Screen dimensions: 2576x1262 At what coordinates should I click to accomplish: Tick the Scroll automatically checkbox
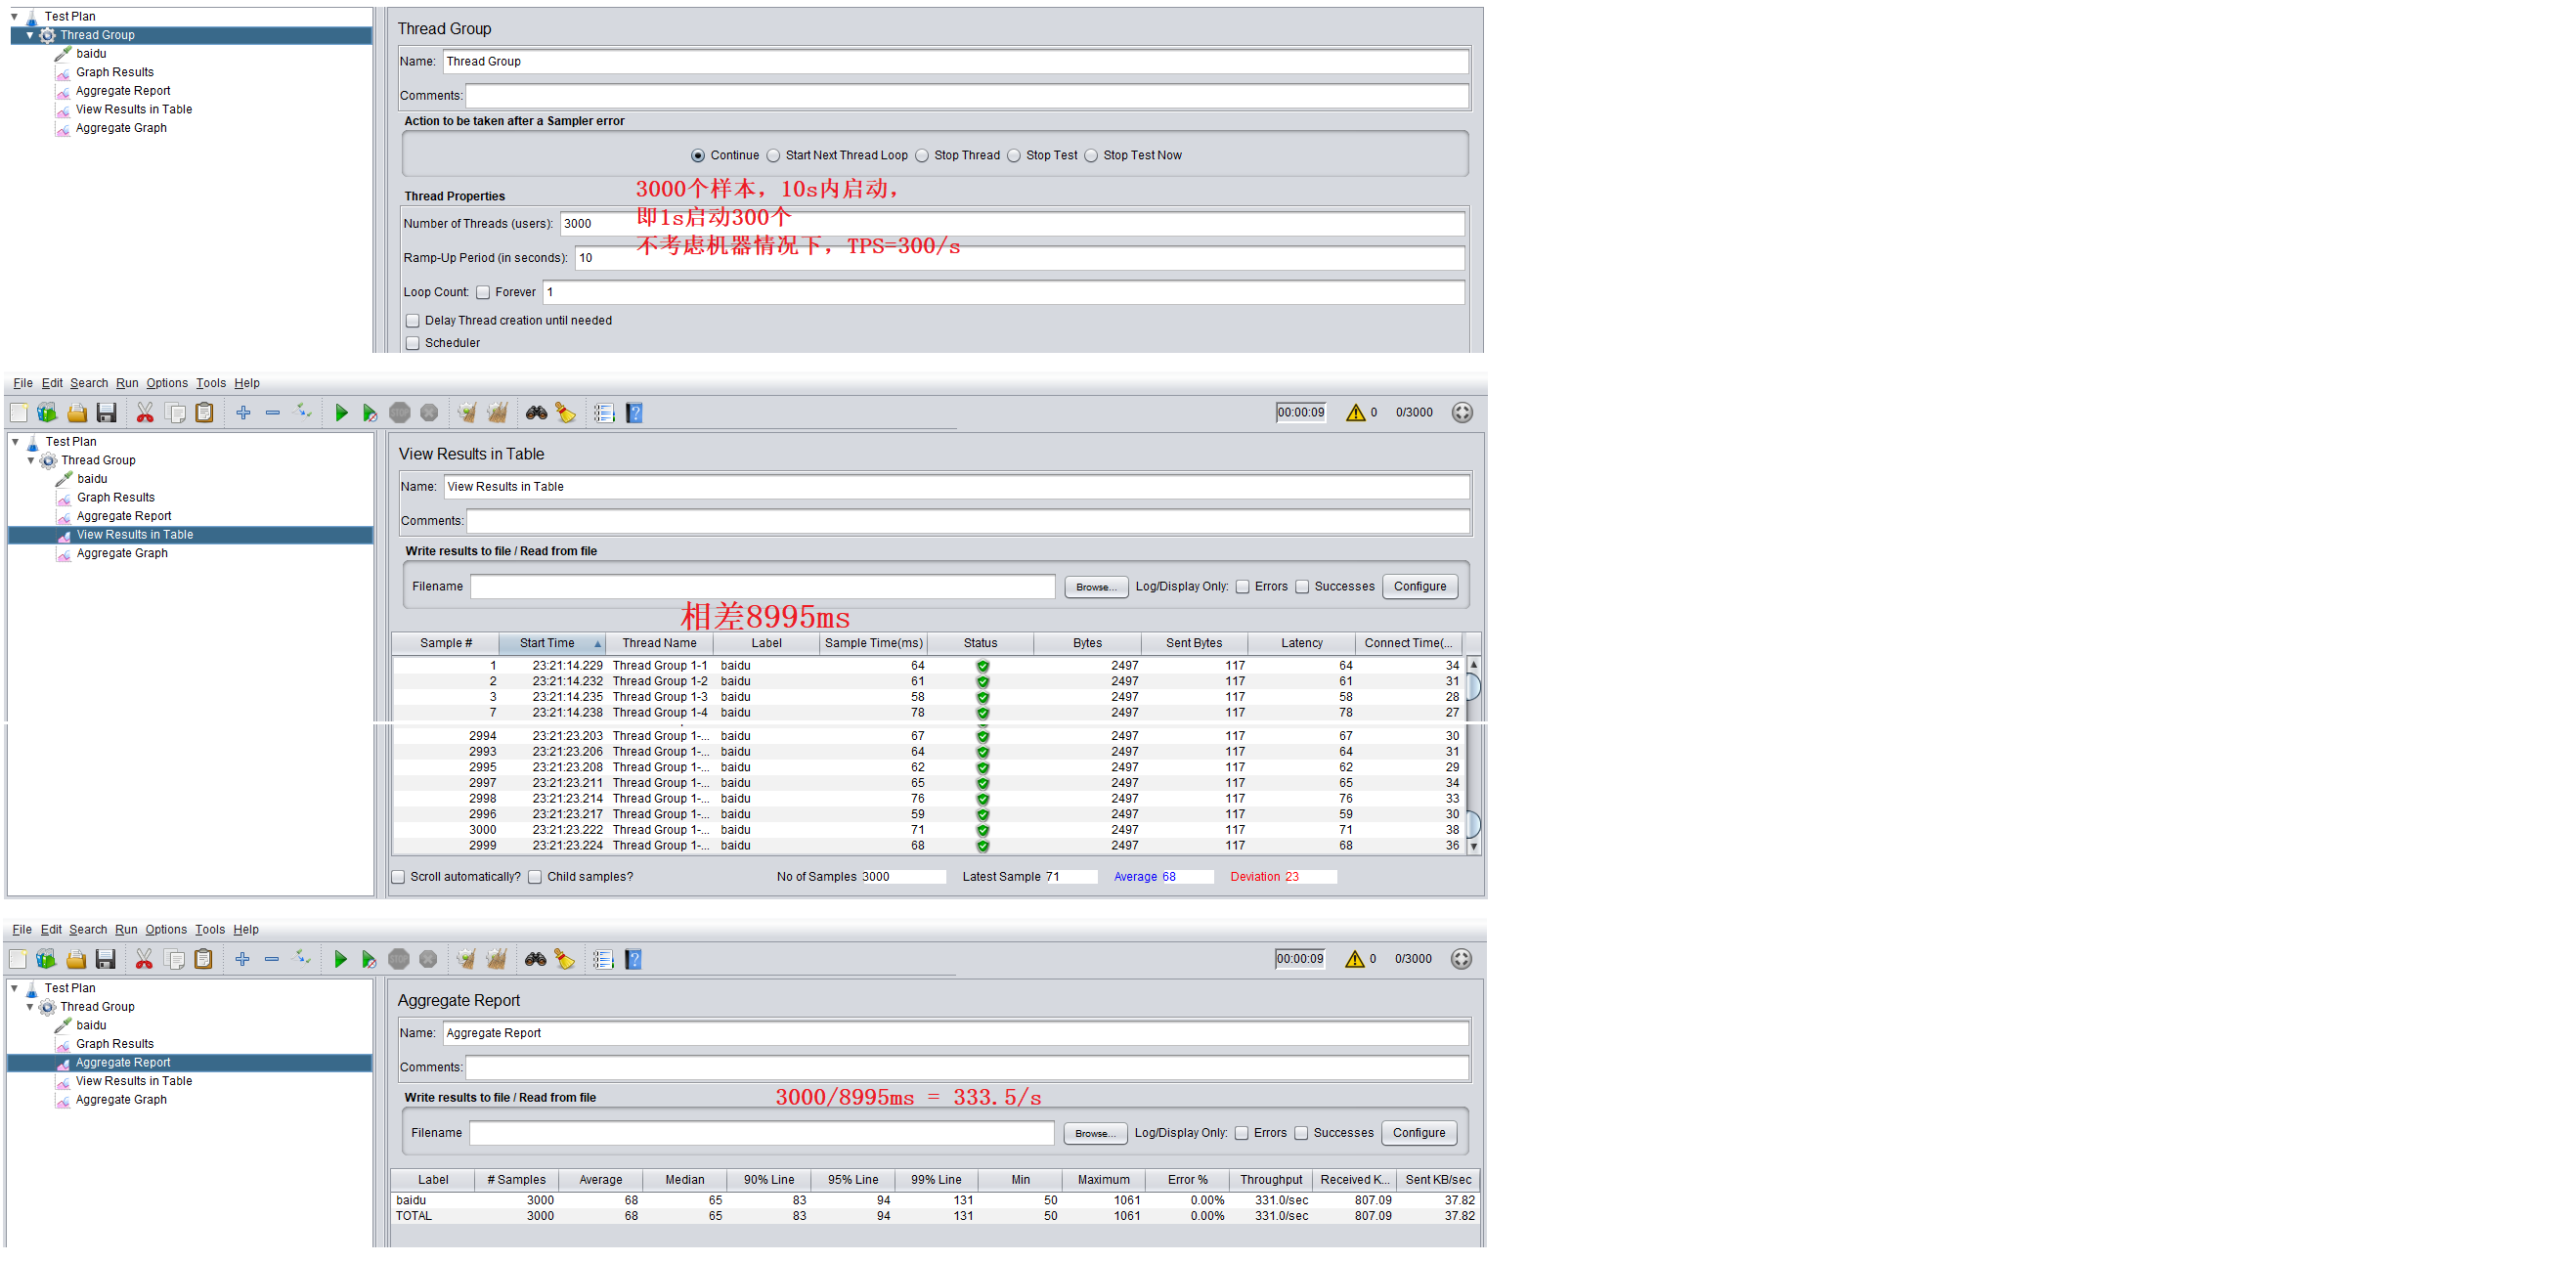[x=399, y=877]
